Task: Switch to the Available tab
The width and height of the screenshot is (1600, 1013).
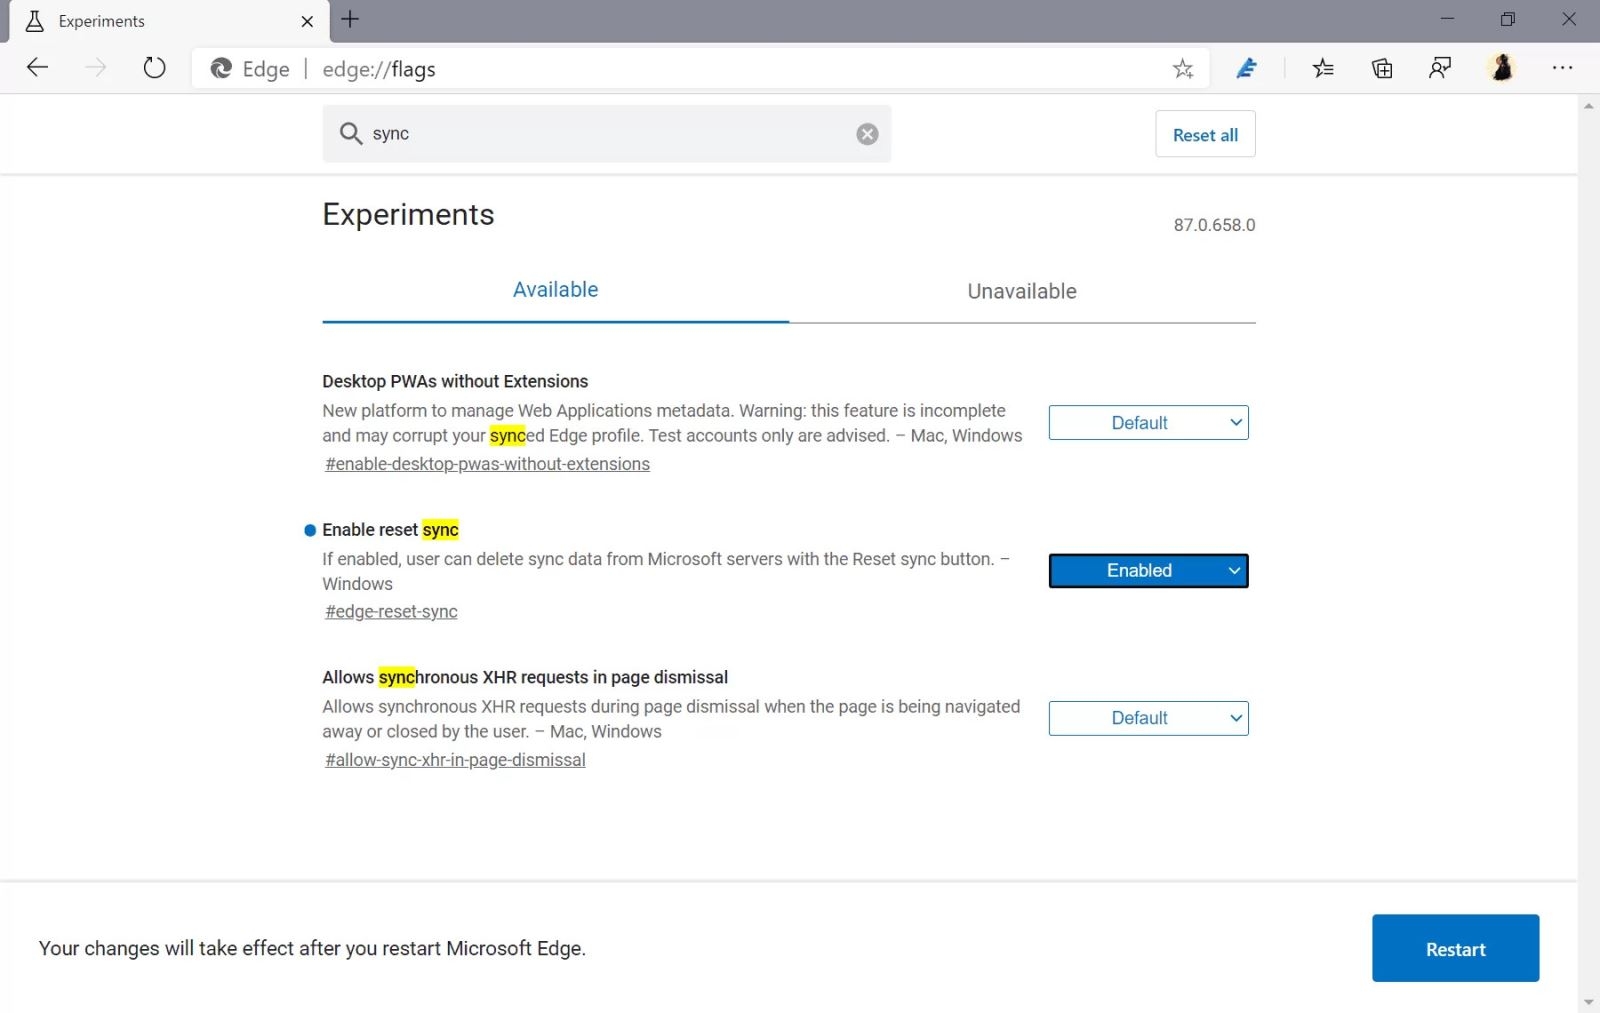Action: coord(555,290)
